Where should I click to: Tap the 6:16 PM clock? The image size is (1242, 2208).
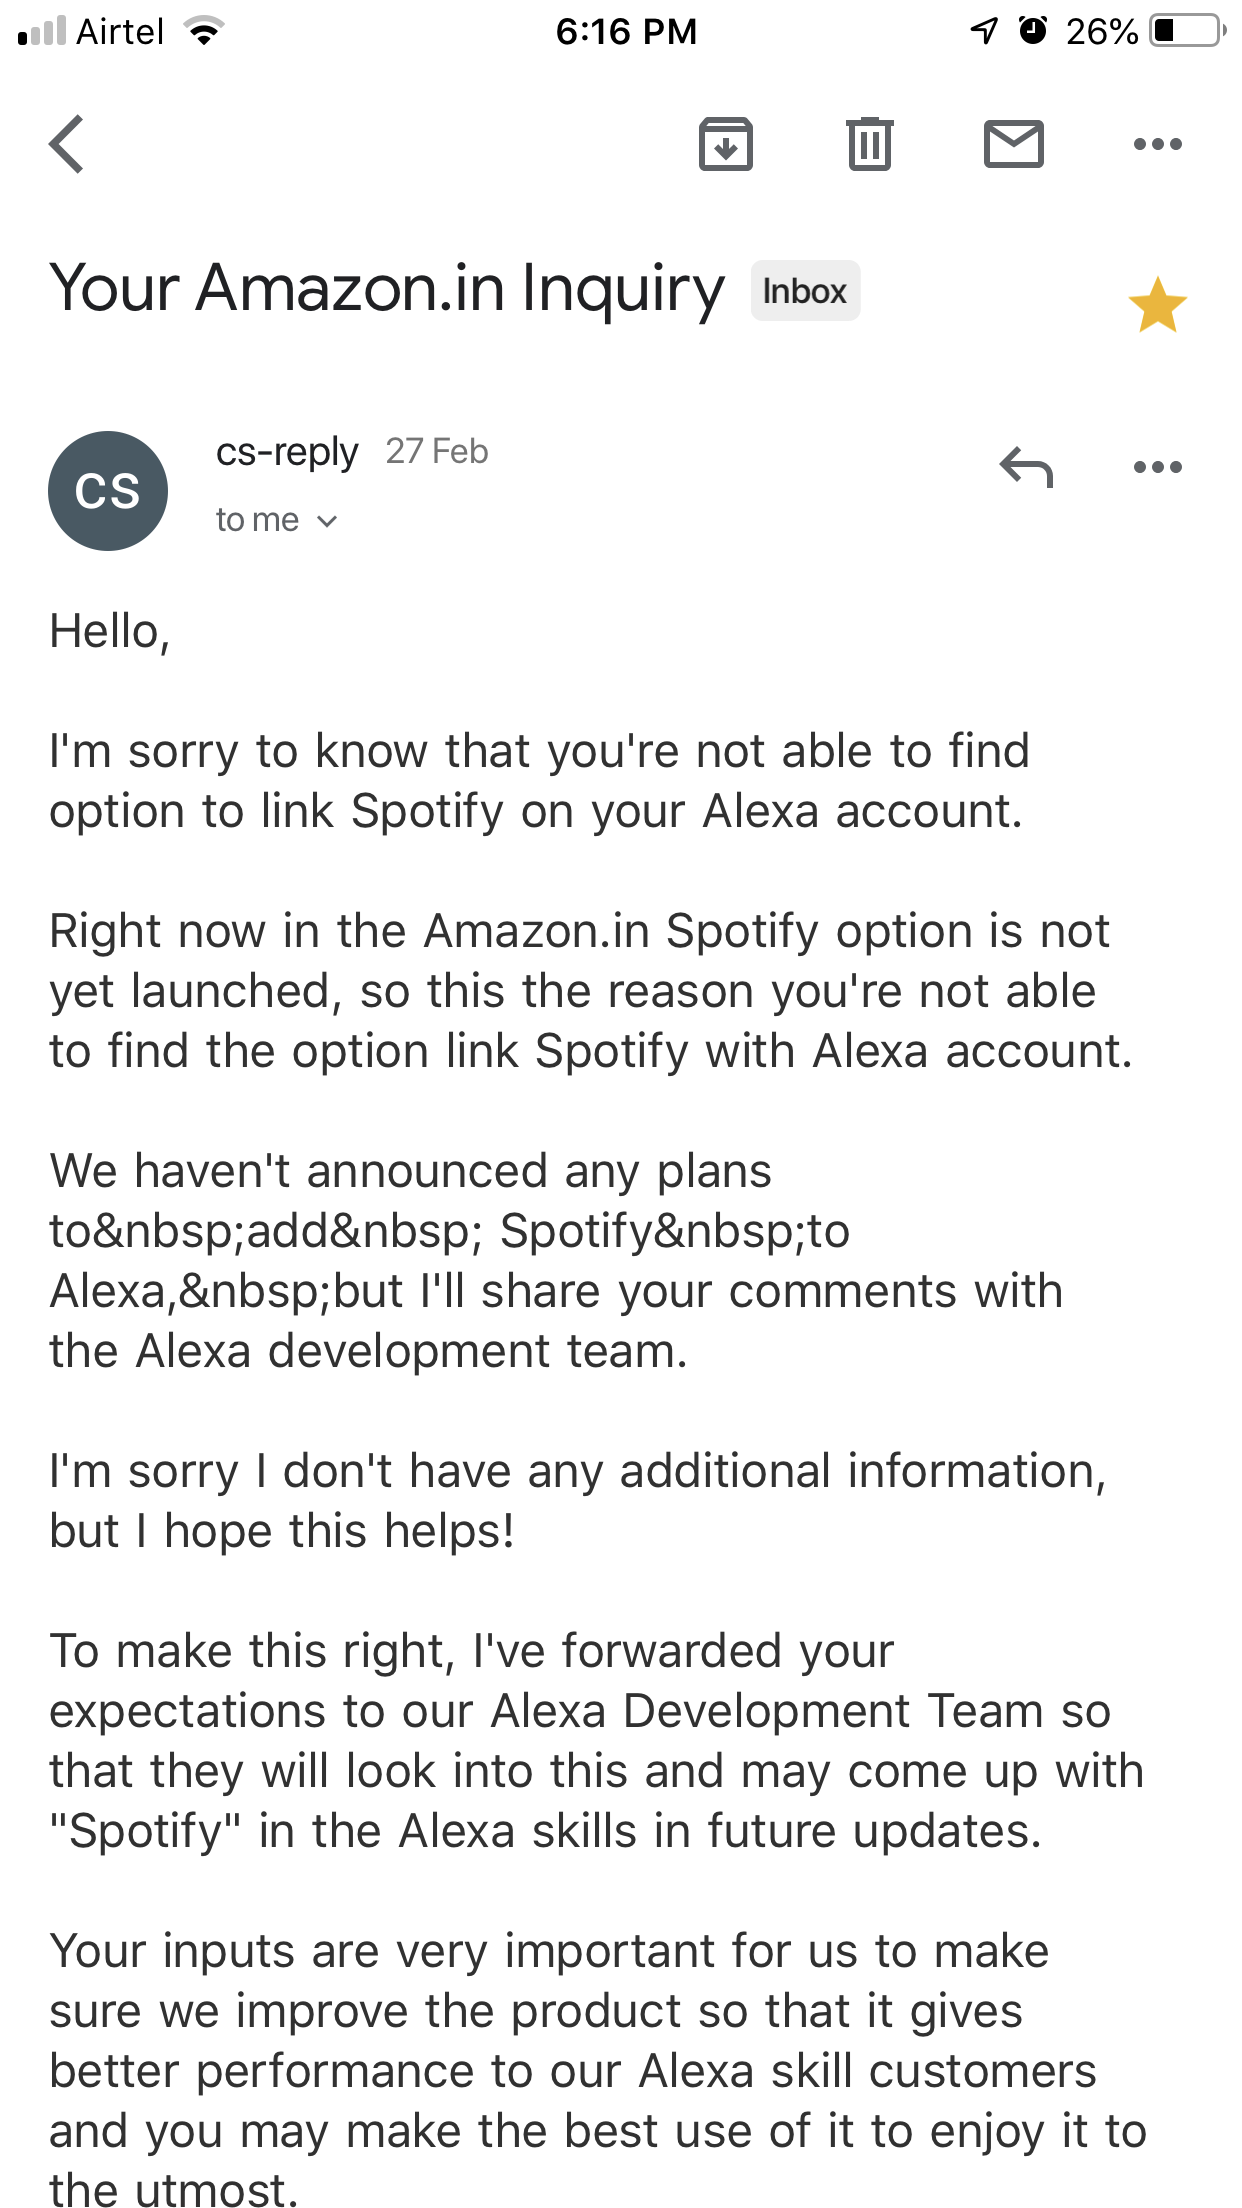(x=626, y=32)
